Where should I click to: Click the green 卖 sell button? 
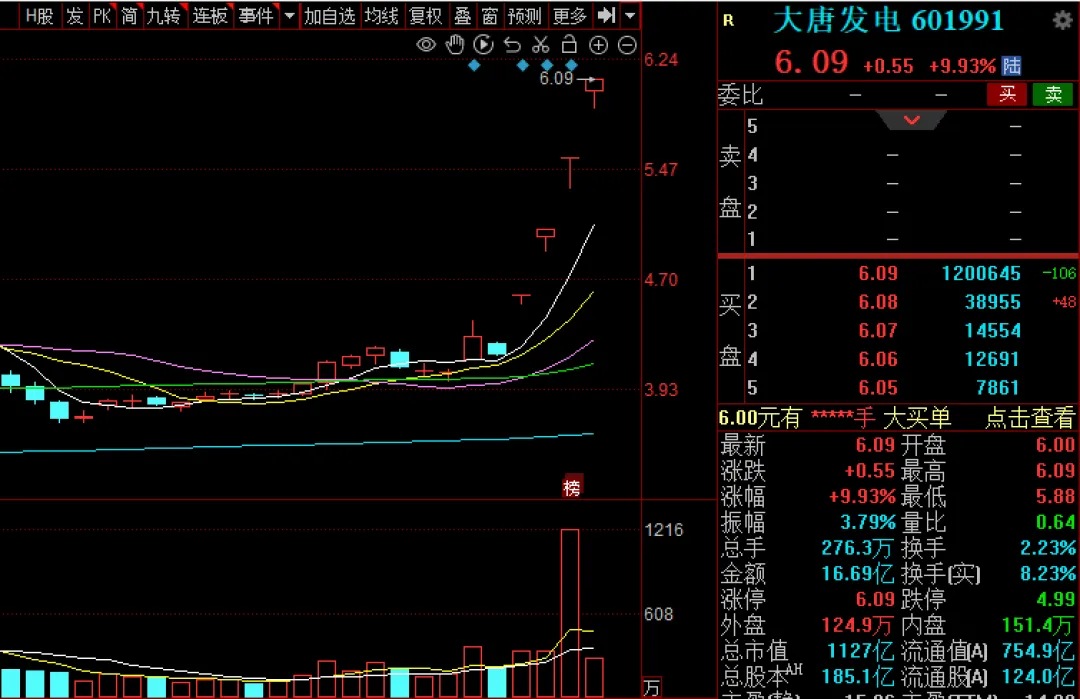pos(1053,94)
